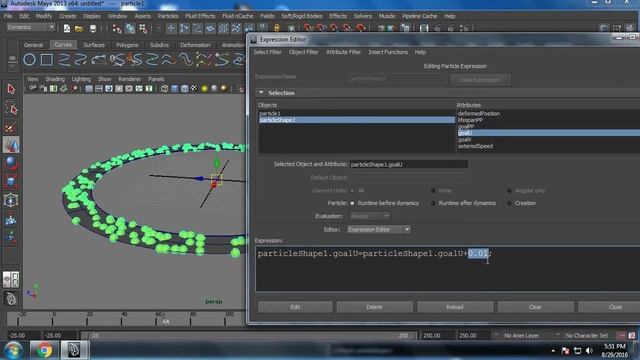
Task: Open the Particles menu
Action: point(168,16)
